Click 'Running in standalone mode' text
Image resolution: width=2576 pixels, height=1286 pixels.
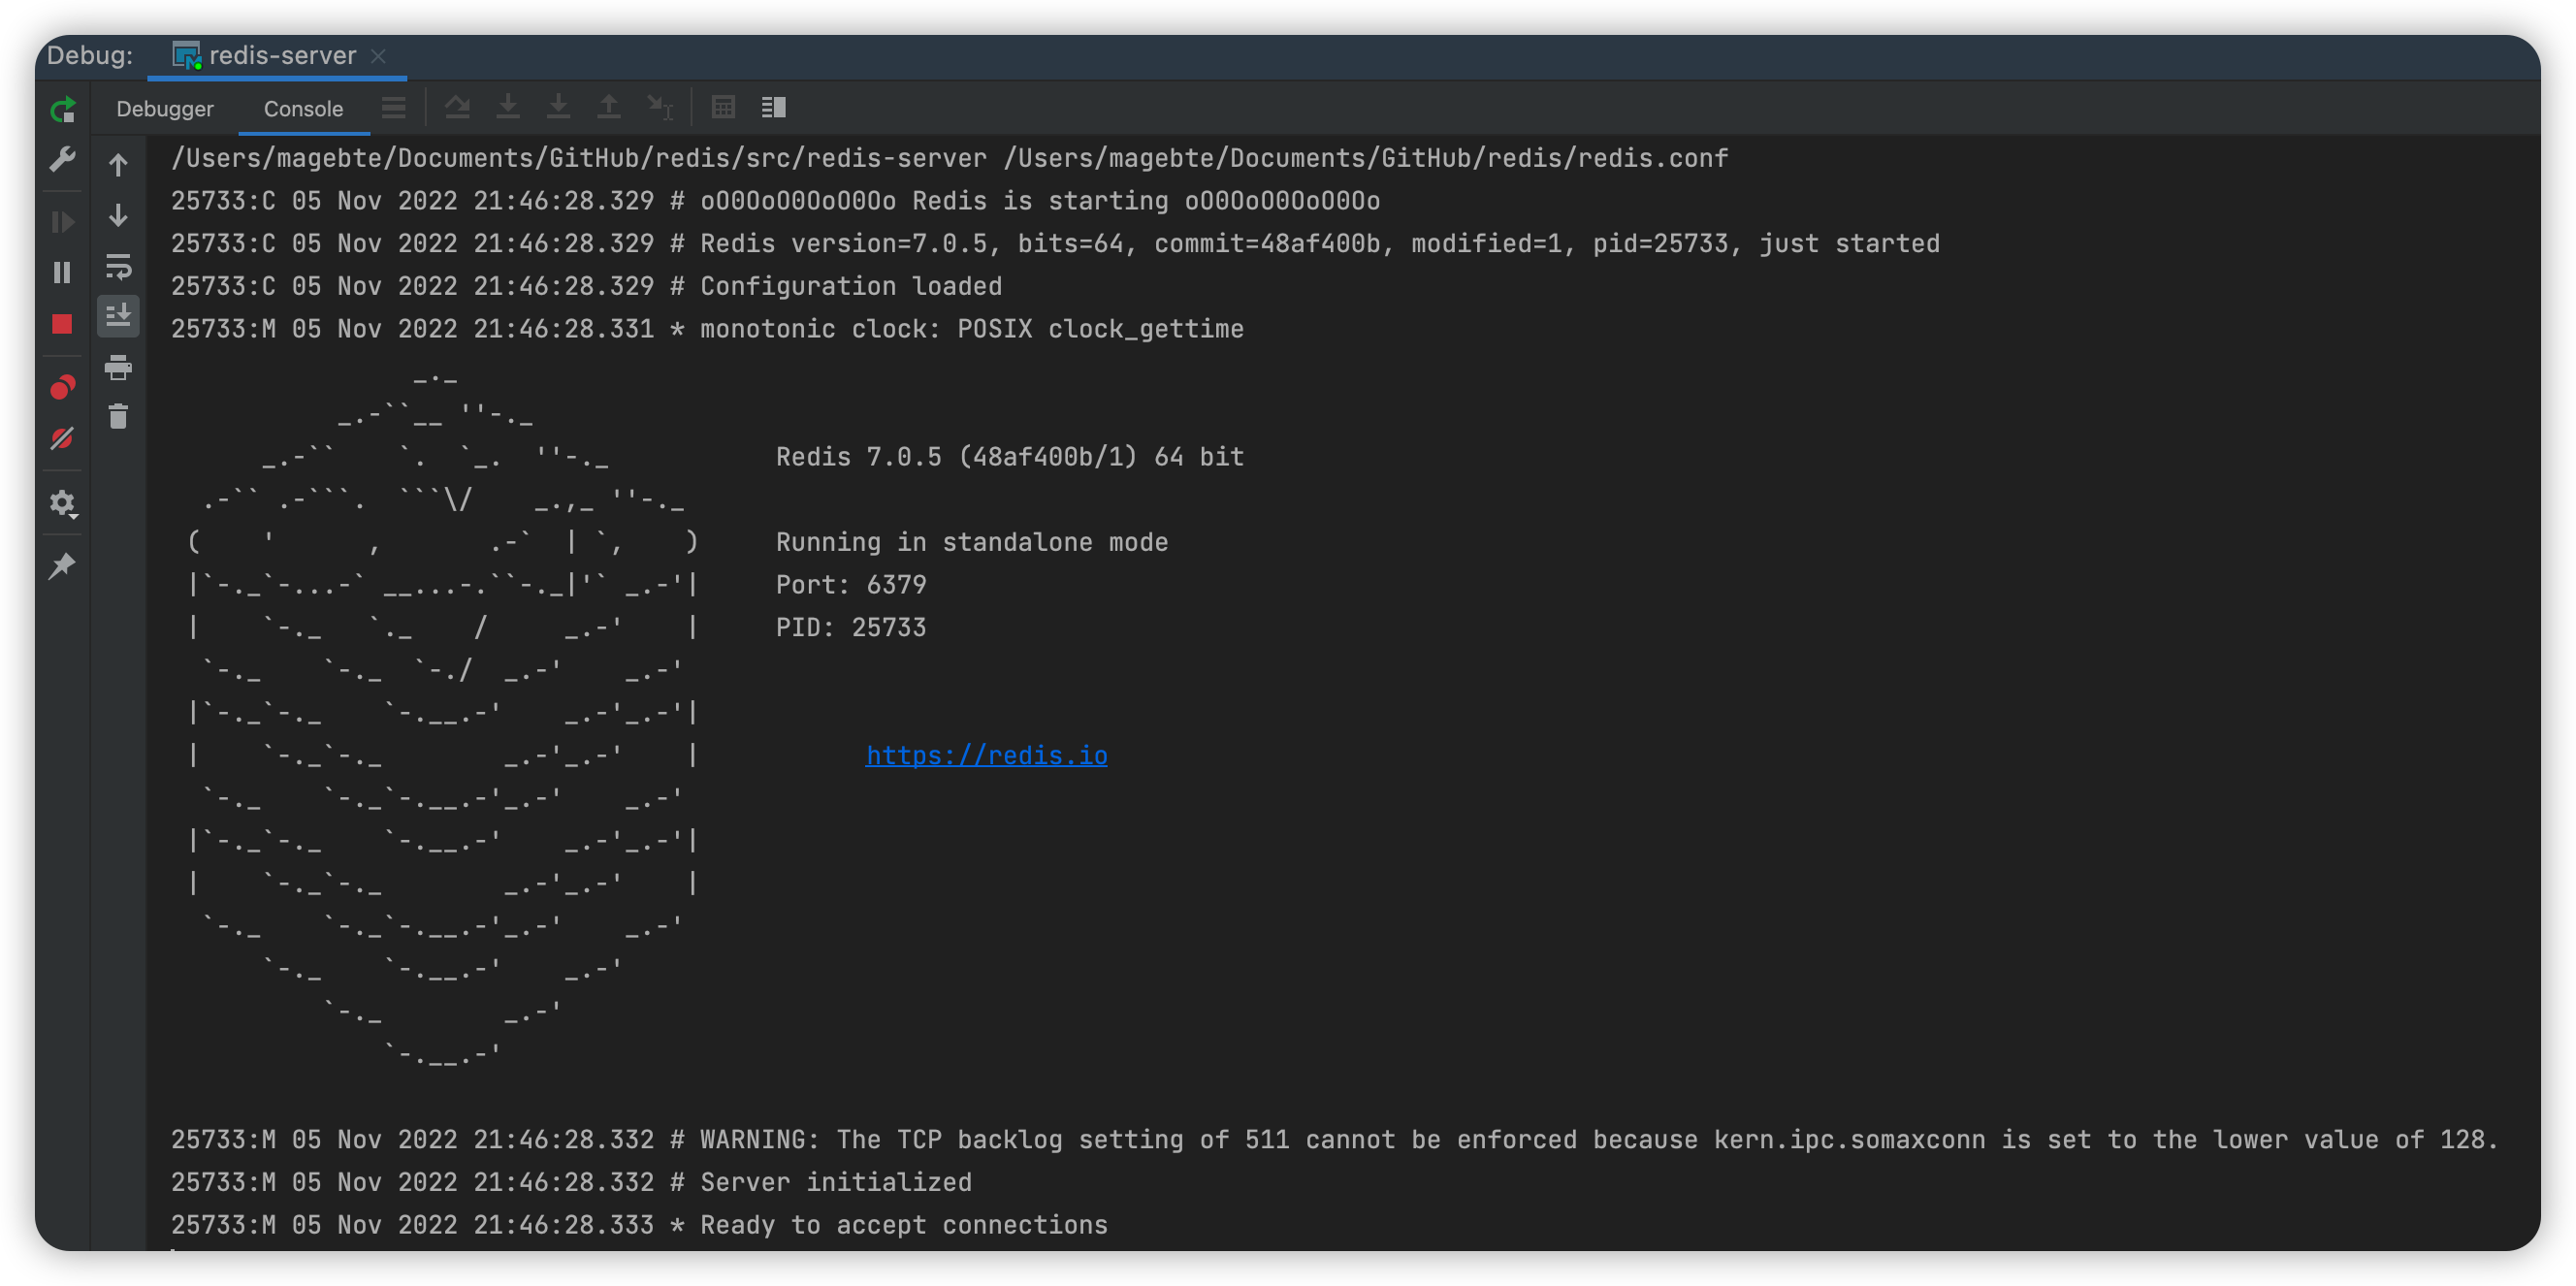point(972,542)
